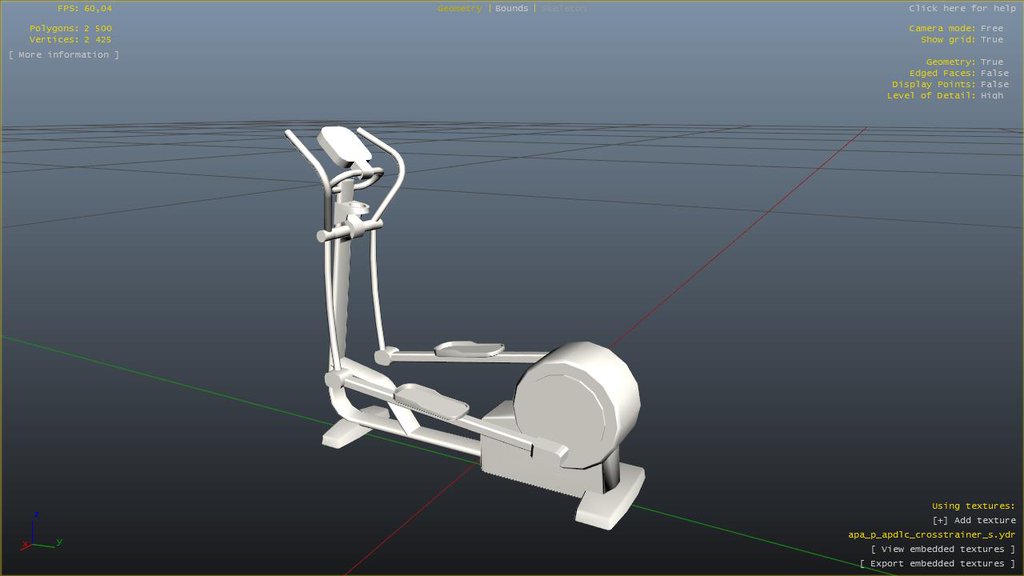Click the [+] Add texture button
This screenshot has height=576, width=1024.
(973, 520)
